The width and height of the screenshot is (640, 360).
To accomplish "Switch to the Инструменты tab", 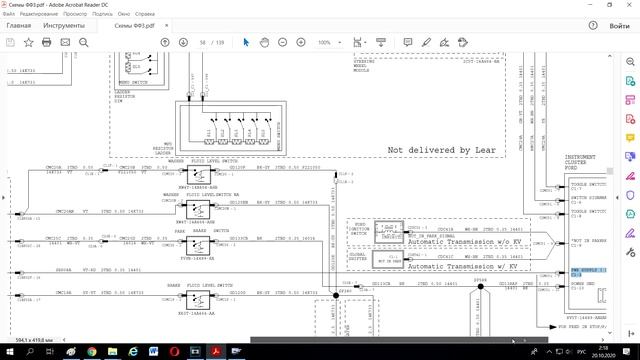I will [x=64, y=26].
